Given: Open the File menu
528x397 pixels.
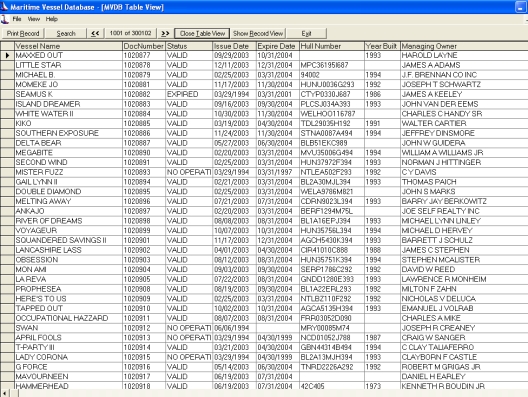Looking at the screenshot, I should [x=17, y=19].
